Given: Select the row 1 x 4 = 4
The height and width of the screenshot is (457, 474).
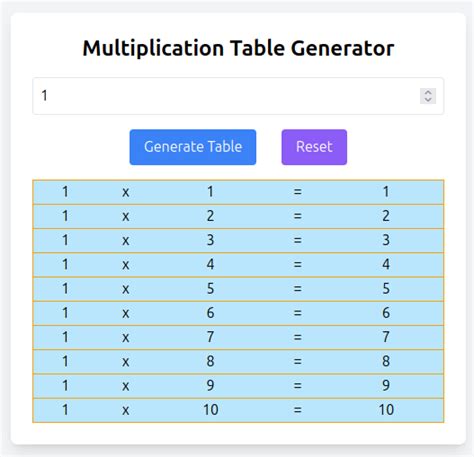Looking at the screenshot, I should 238,265.
